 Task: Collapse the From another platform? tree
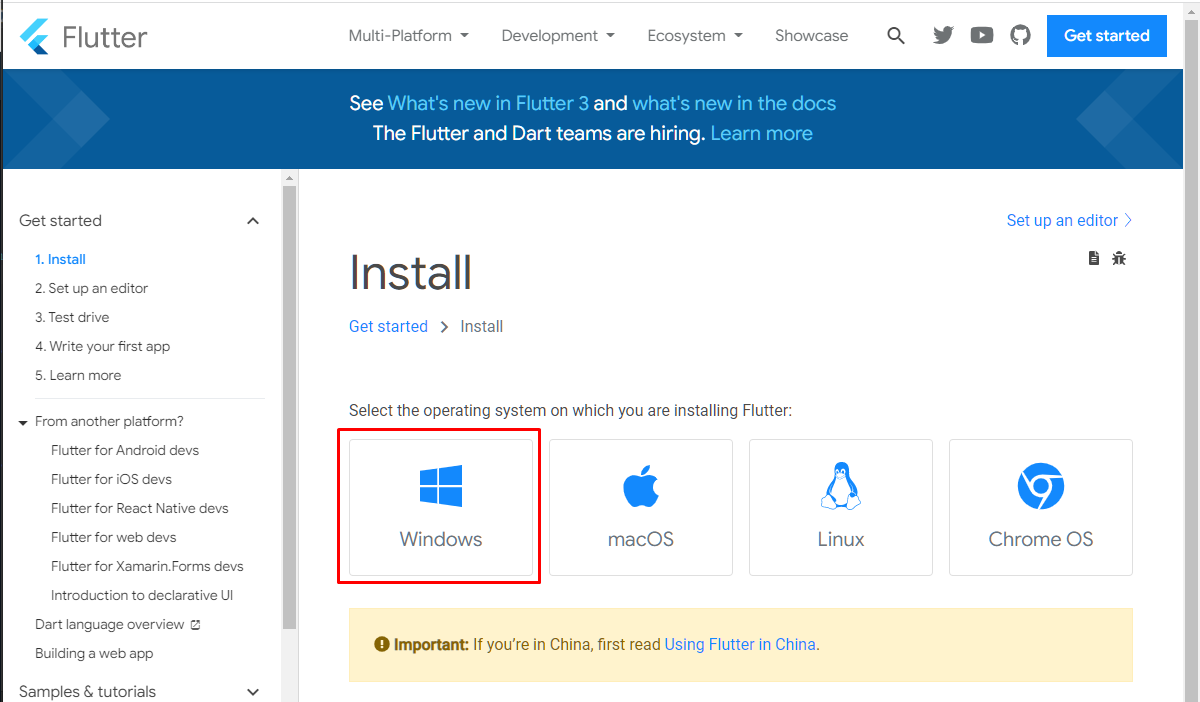pos(23,423)
